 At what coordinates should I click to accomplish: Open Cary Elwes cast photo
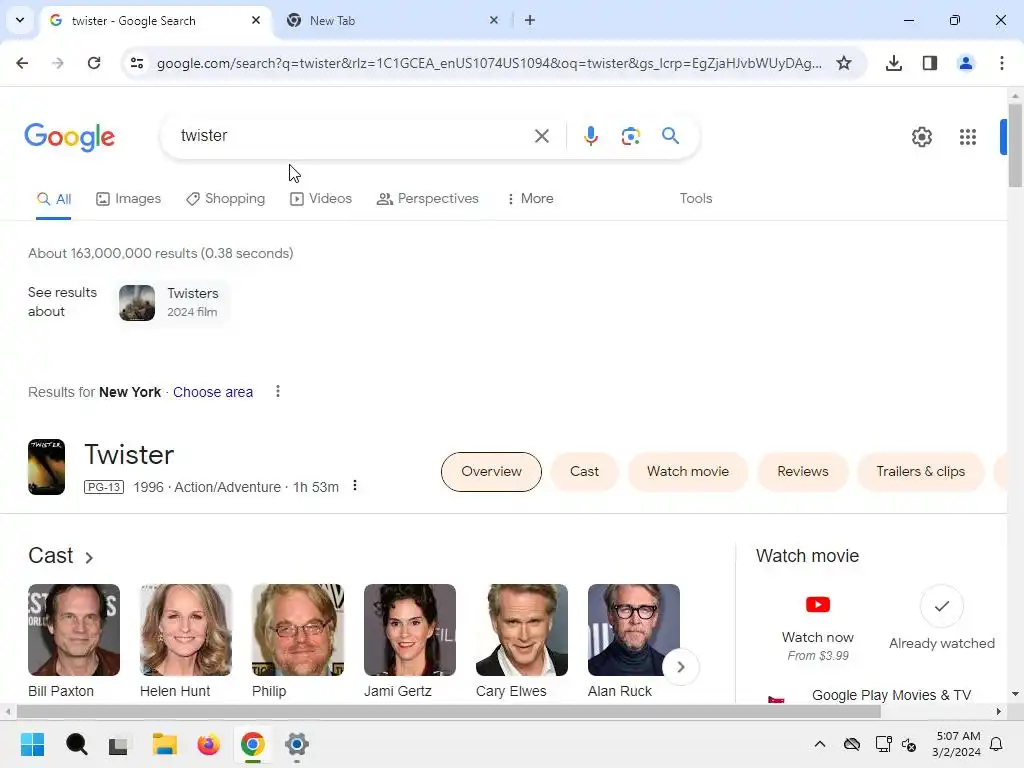click(522, 630)
